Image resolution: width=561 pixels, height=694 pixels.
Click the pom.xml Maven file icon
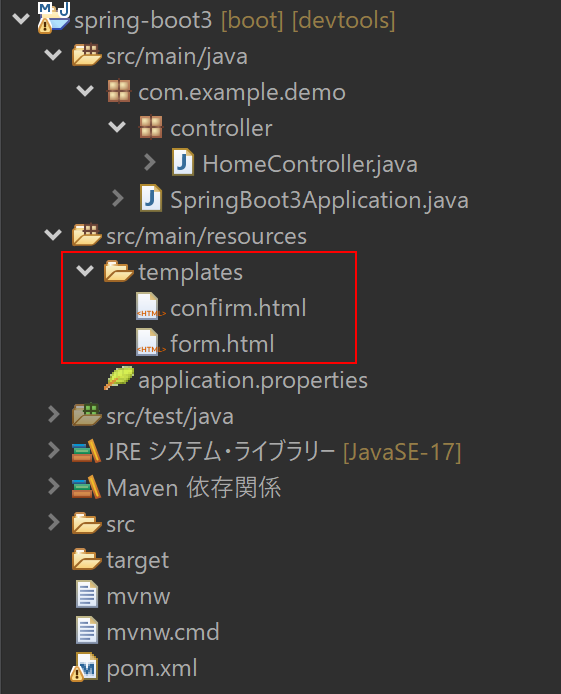point(84,667)
